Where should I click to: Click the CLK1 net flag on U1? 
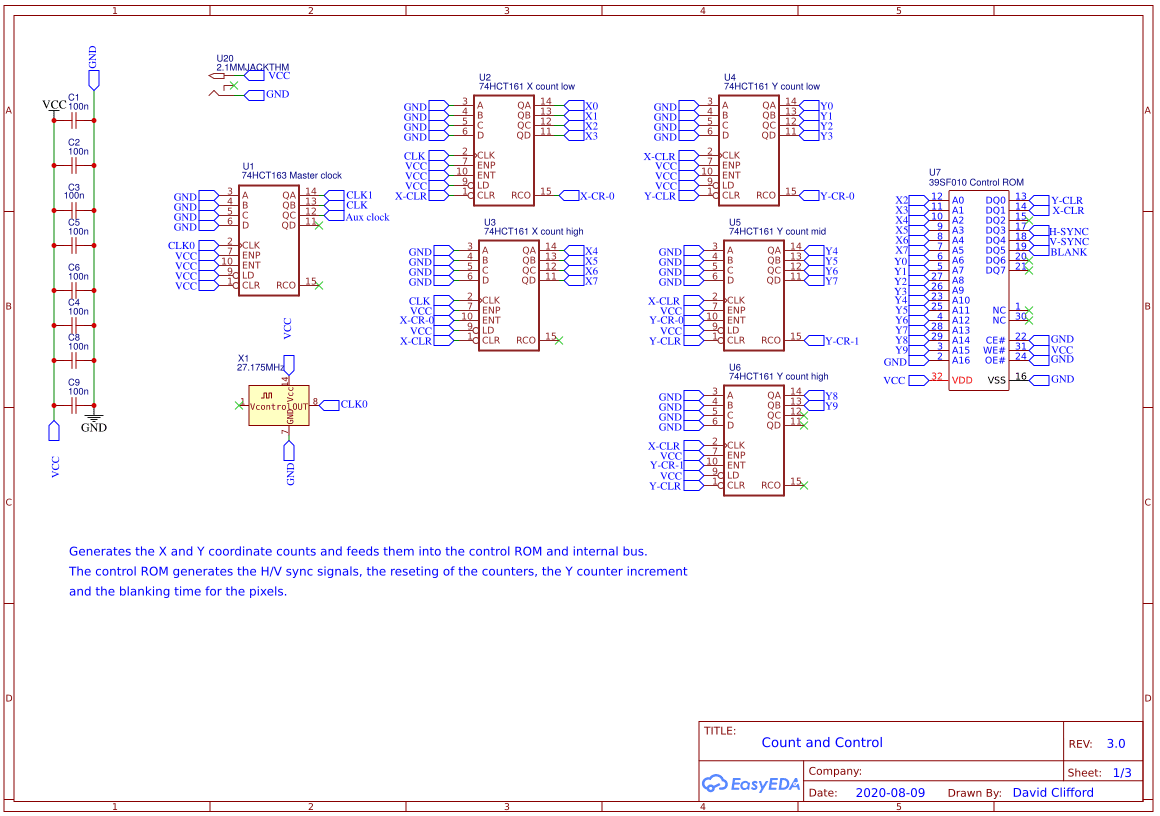pos(349,195)
